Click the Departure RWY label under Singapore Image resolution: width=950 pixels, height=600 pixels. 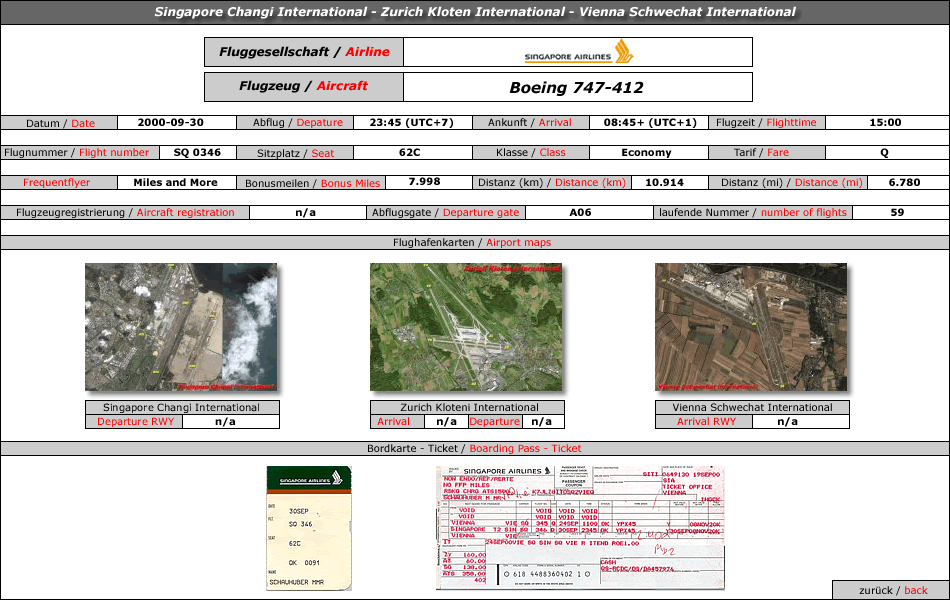click(135, 422)
